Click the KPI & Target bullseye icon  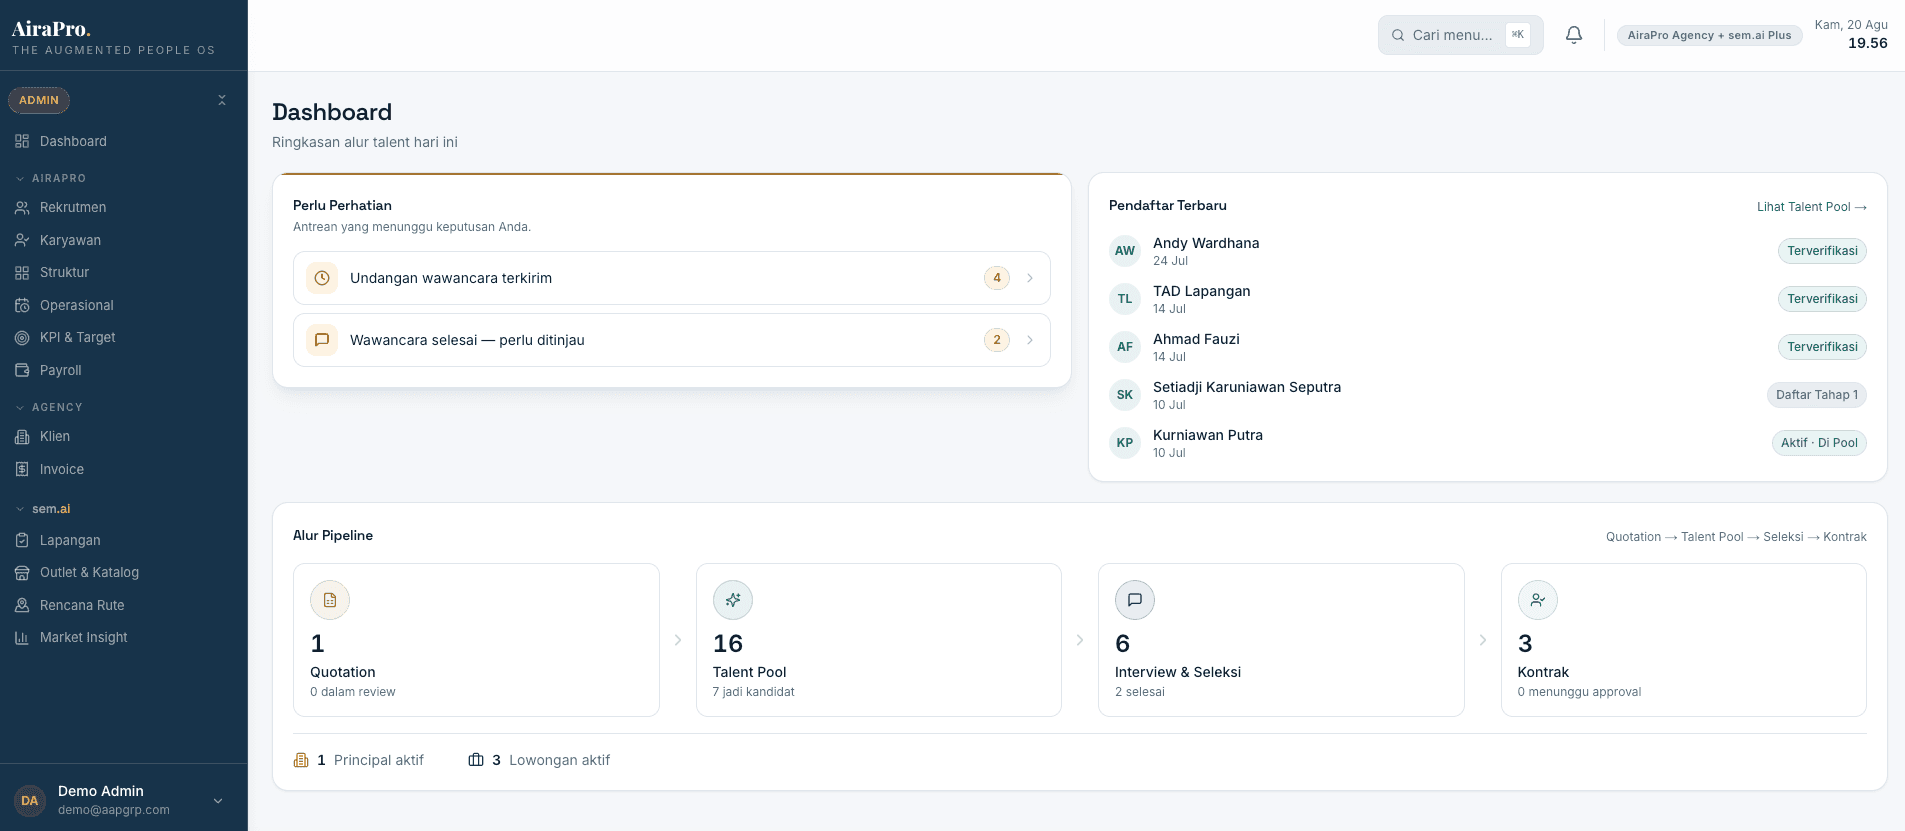click(22, 337)
